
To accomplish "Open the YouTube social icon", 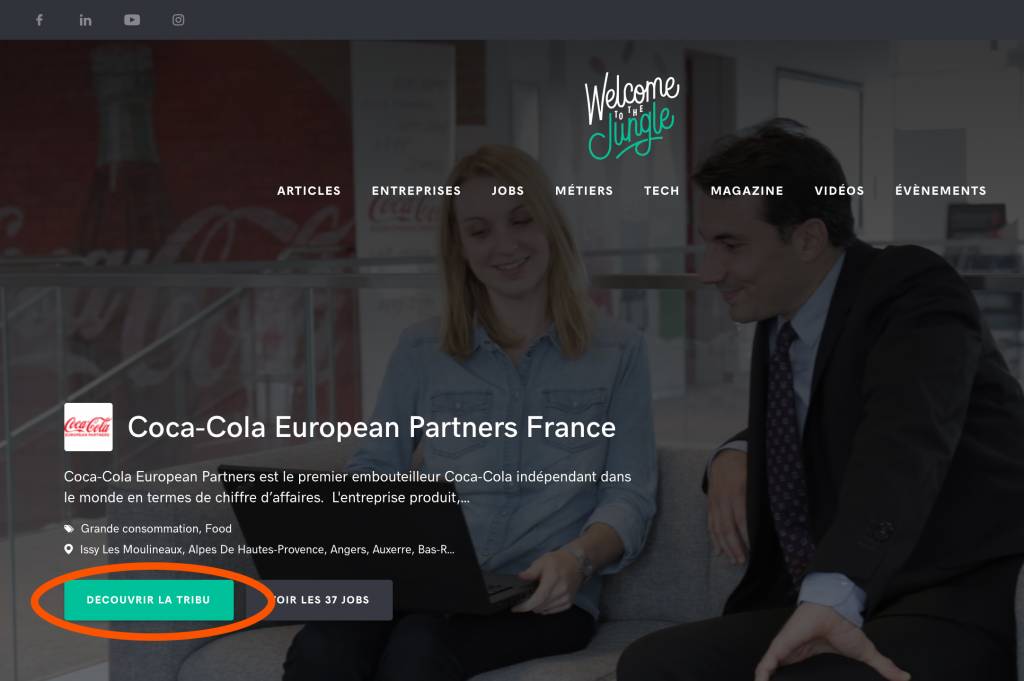I will click(132, 20).
